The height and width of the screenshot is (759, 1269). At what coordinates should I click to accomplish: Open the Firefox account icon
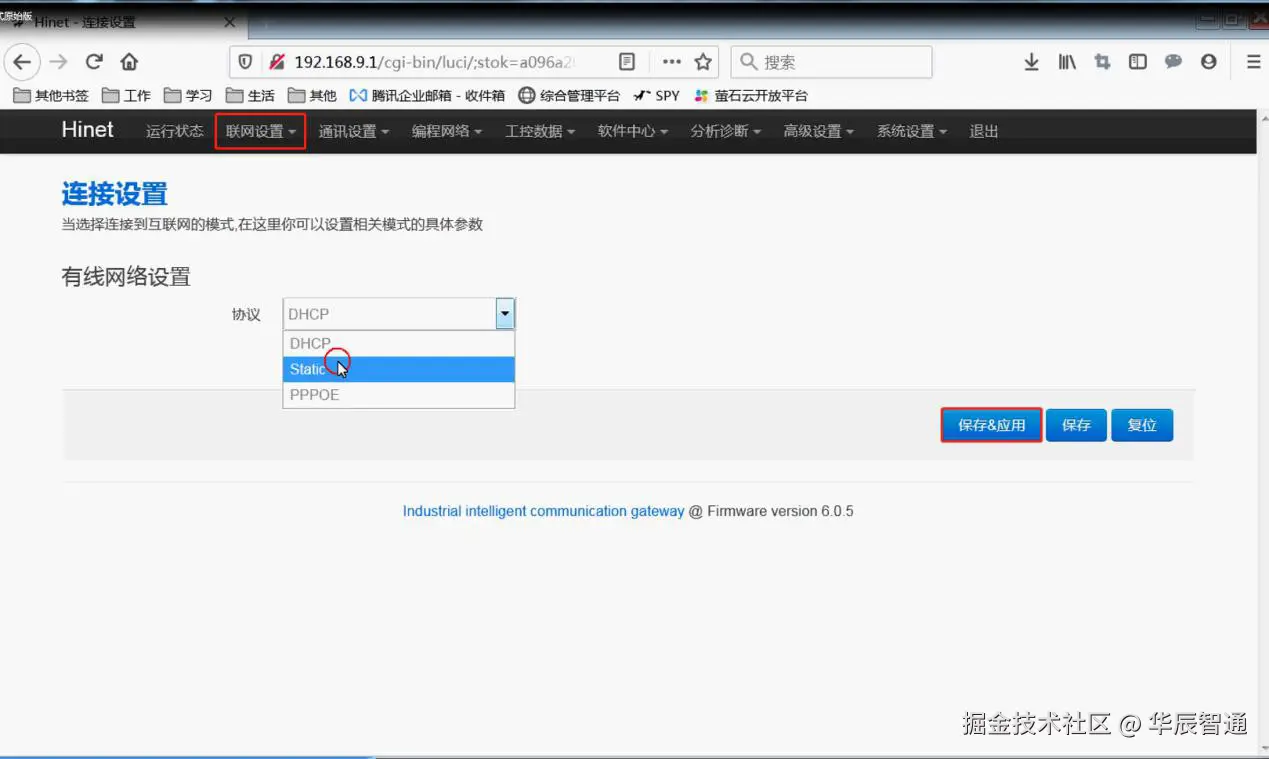(1208, 61)
